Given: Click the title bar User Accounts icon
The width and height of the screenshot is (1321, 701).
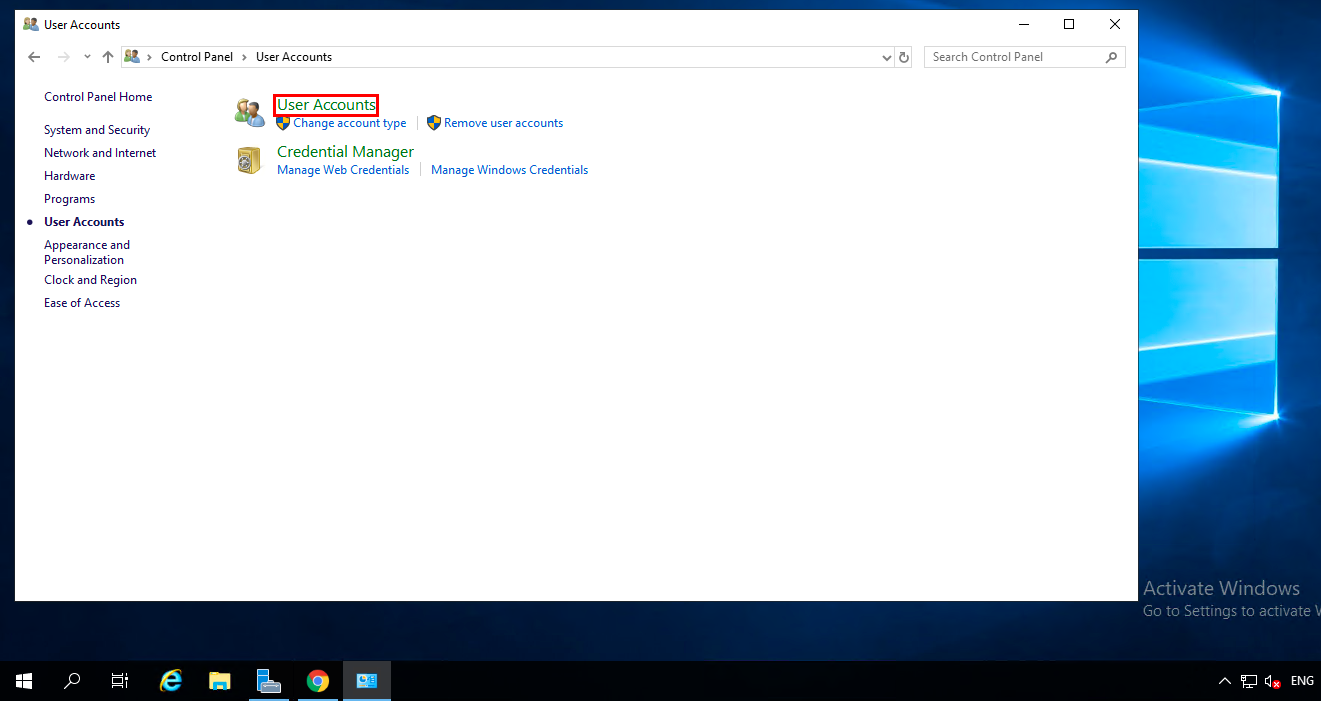Looking at the screenshot, I should tap(31, 24).
